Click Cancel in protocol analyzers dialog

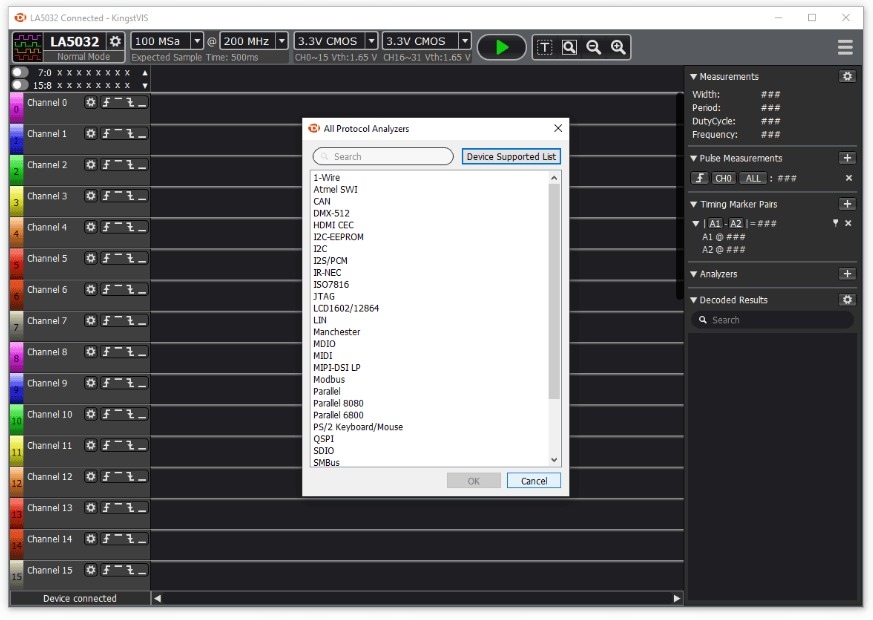coord(533,481)
